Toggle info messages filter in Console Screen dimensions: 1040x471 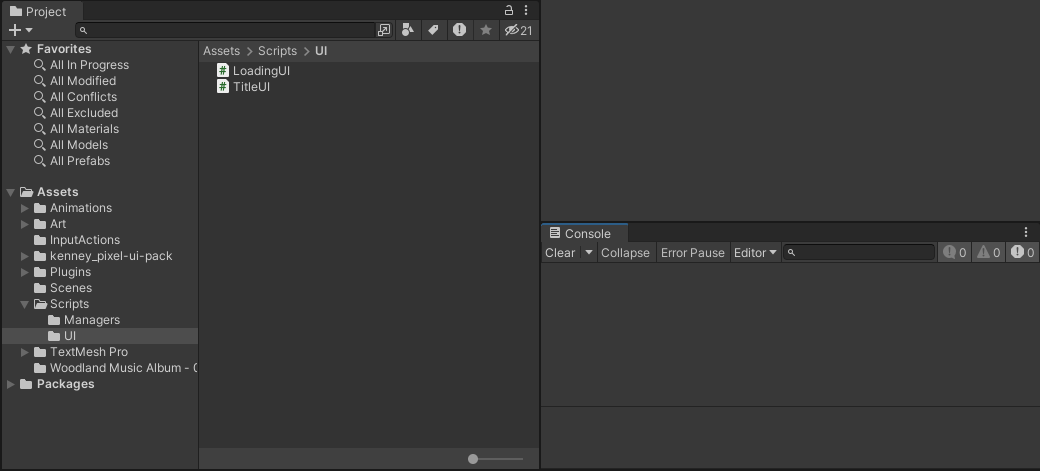[954, 253]
